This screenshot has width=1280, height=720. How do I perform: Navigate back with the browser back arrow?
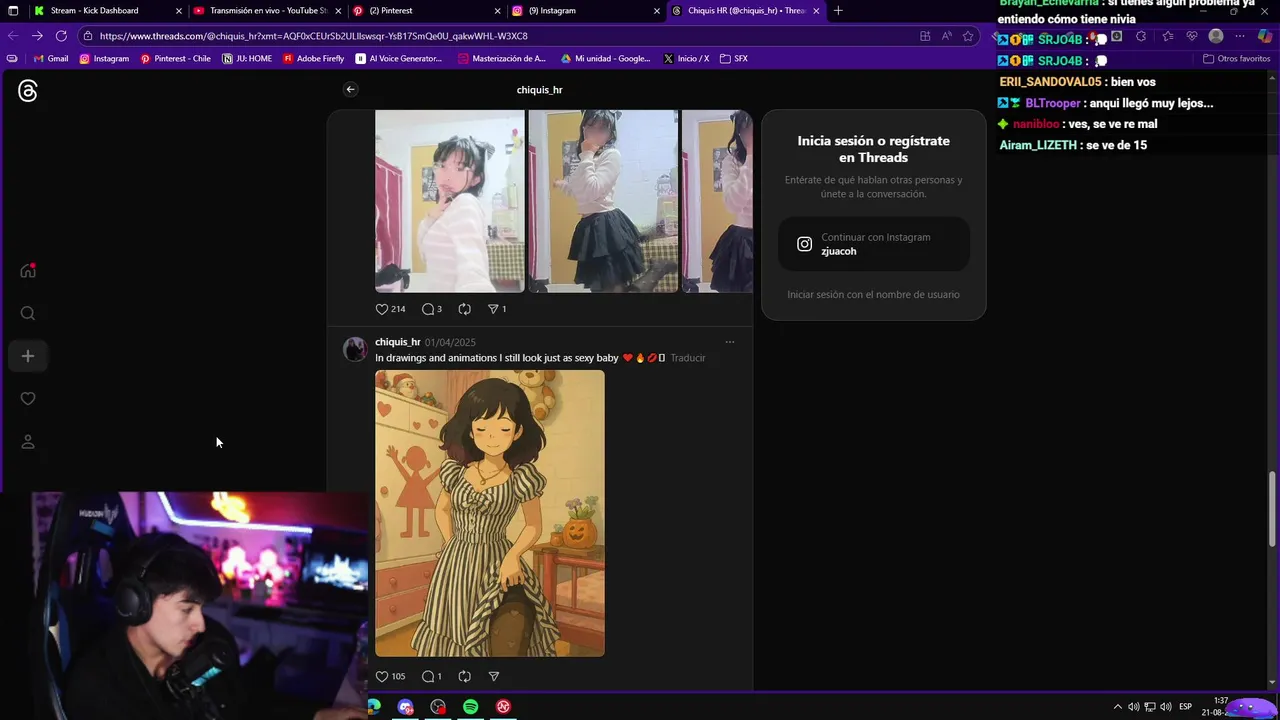(x=13, y=36)
